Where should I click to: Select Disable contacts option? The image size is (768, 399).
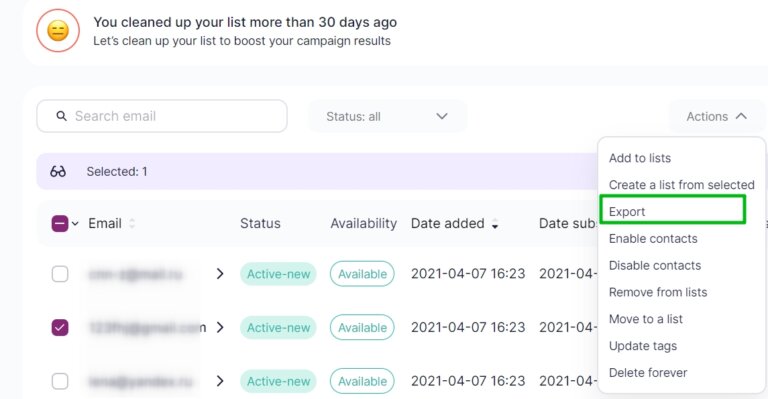655,265
